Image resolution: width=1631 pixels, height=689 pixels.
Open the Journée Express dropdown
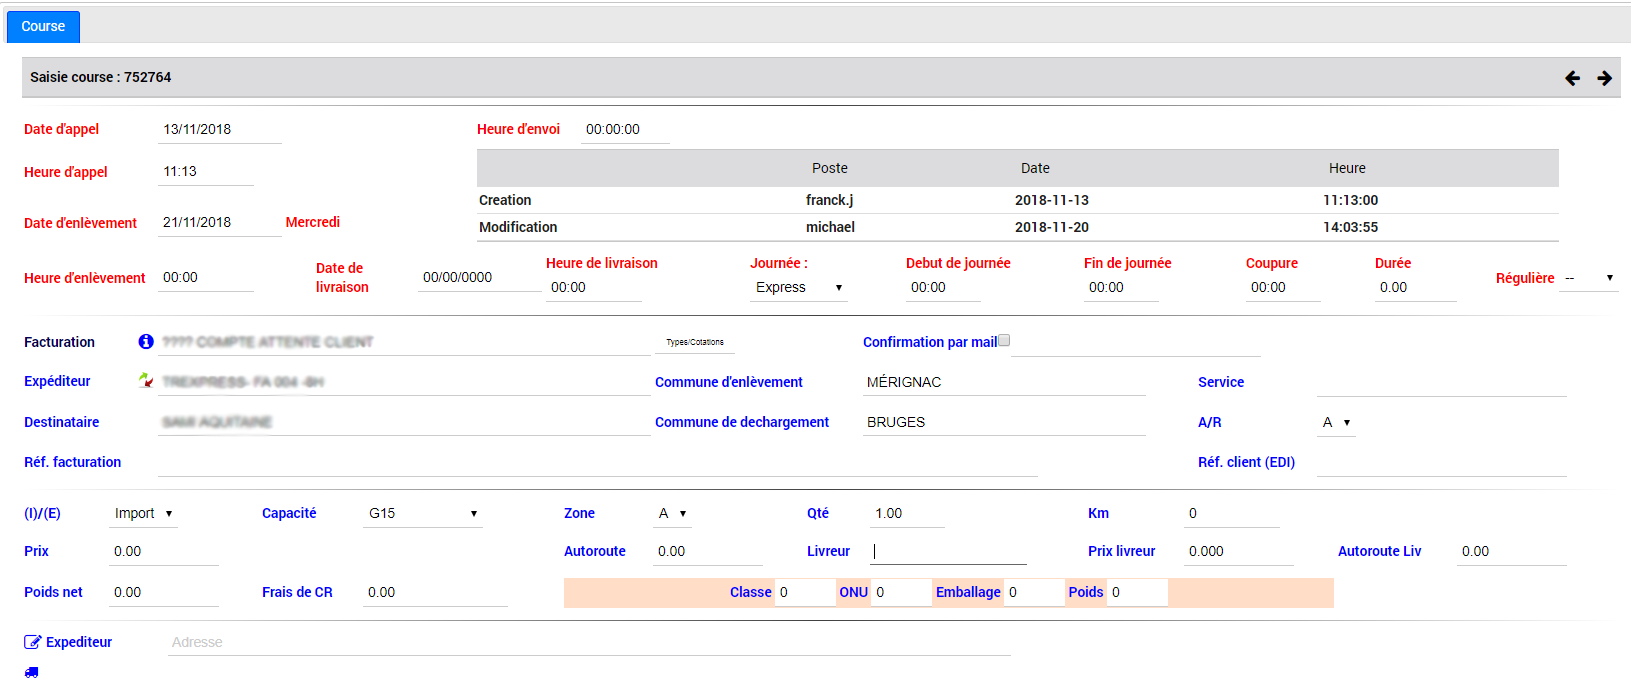point(799,287)
